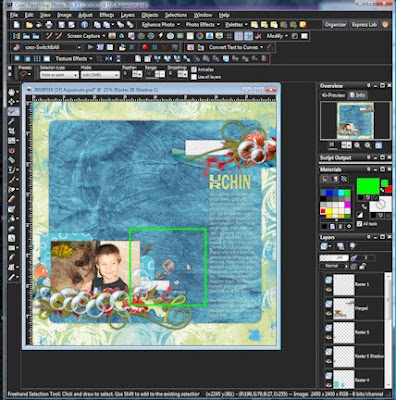Click the Open folder icon
This screenshot has height=400, width=396.
click(x=29, y=25)
